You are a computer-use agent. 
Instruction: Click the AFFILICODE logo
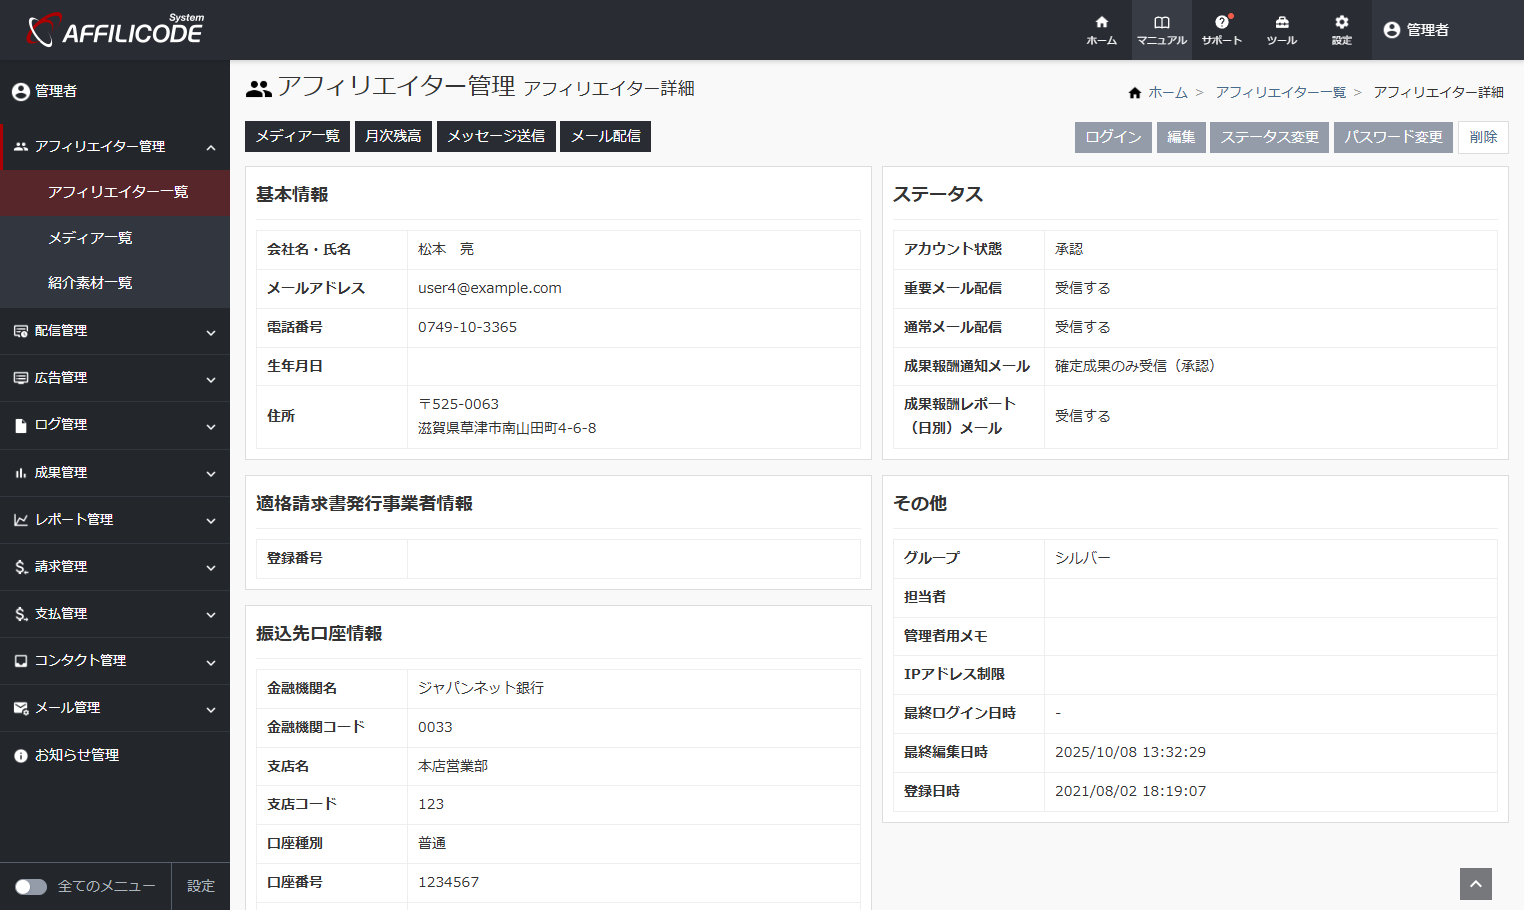[x=115, y=30]
